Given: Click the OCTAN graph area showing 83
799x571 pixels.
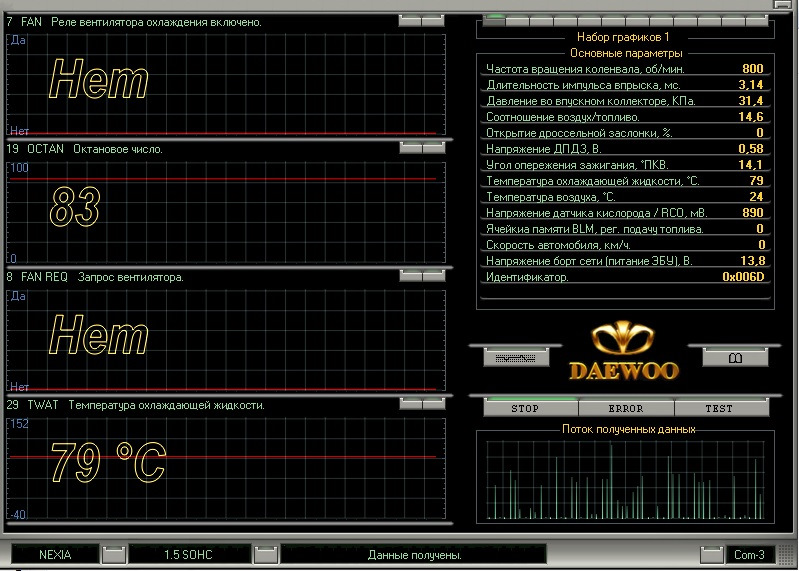Looking at the screenshot, I should [226, 212].
